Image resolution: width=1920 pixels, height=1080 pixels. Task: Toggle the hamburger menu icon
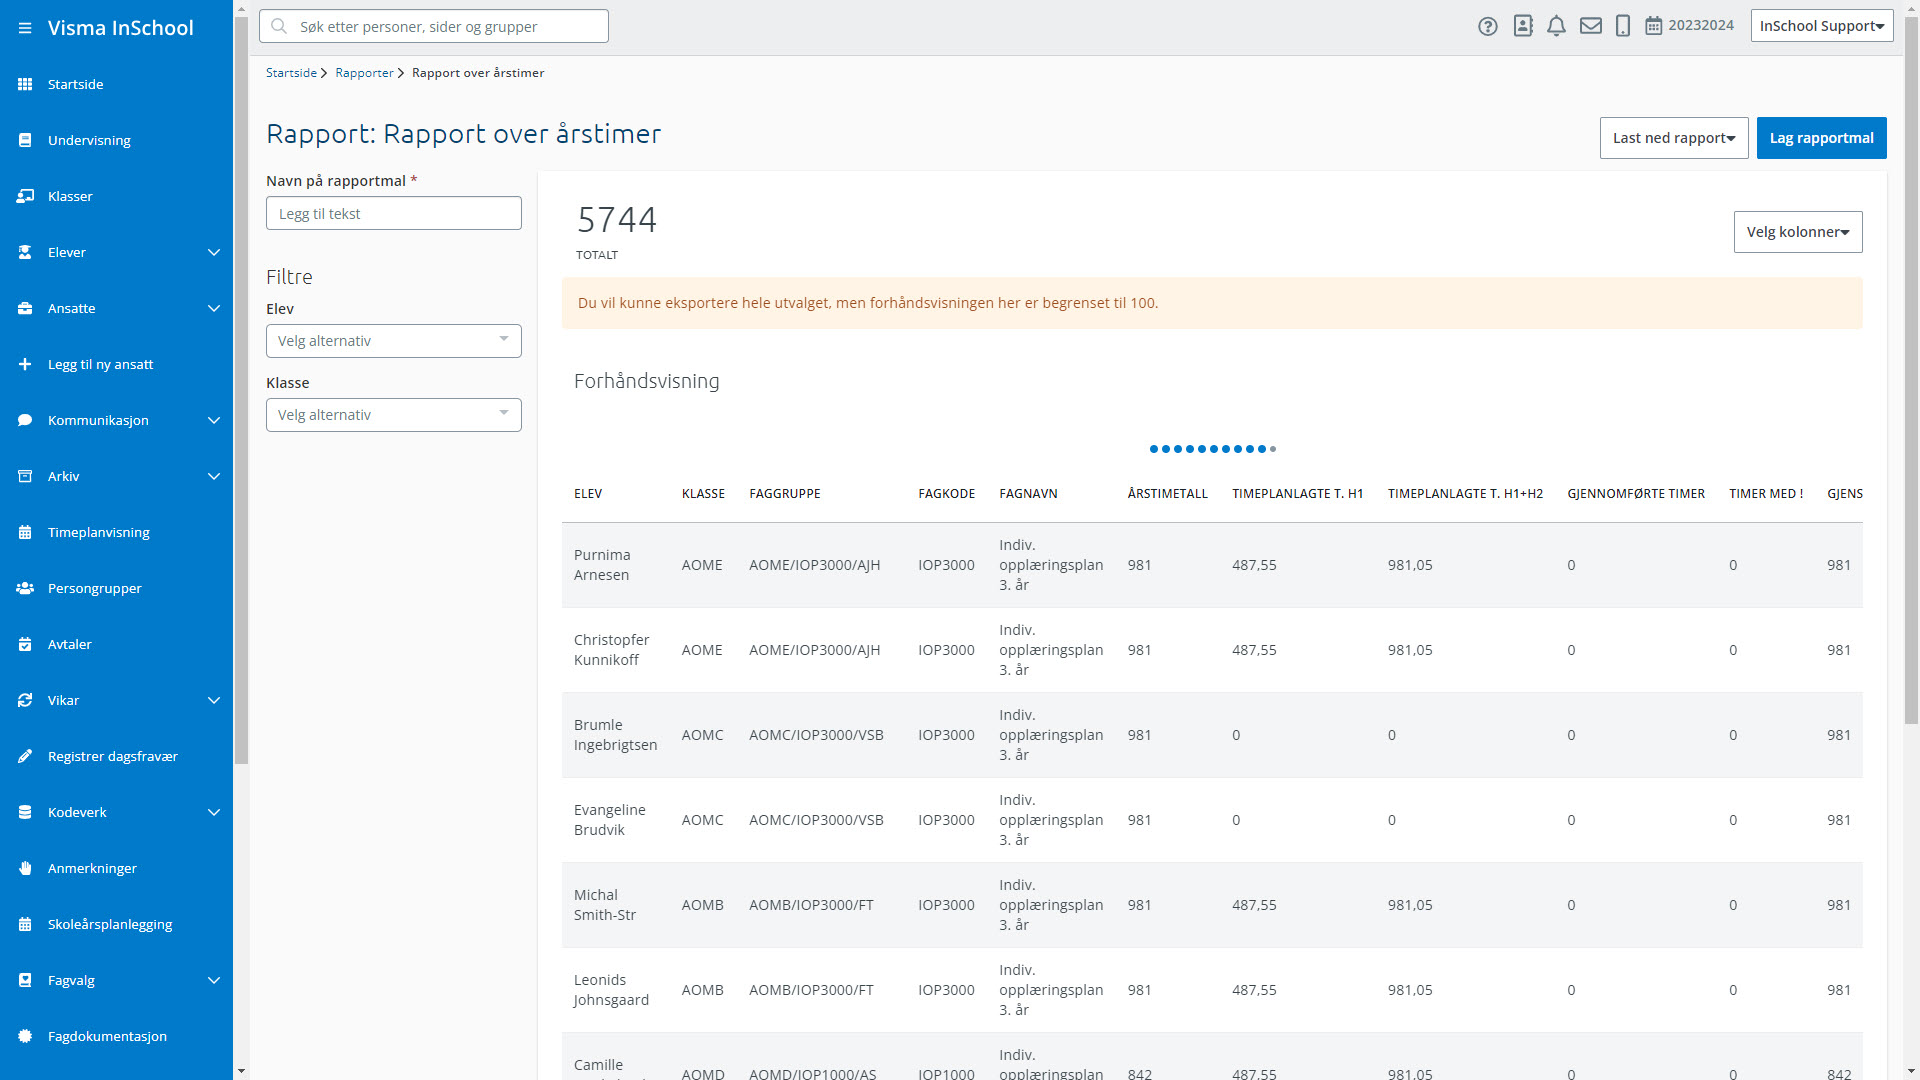[x=25, y=28]
